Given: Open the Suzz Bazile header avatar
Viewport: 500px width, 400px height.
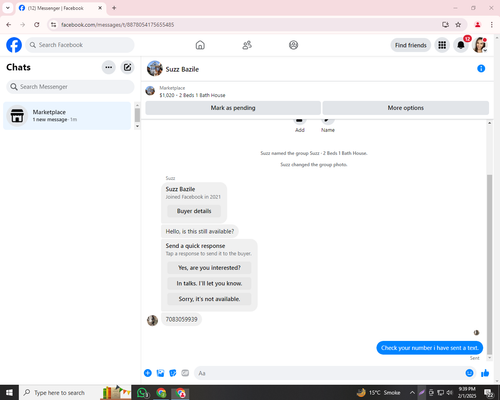Looking at the screenshot, I should 155,69.
